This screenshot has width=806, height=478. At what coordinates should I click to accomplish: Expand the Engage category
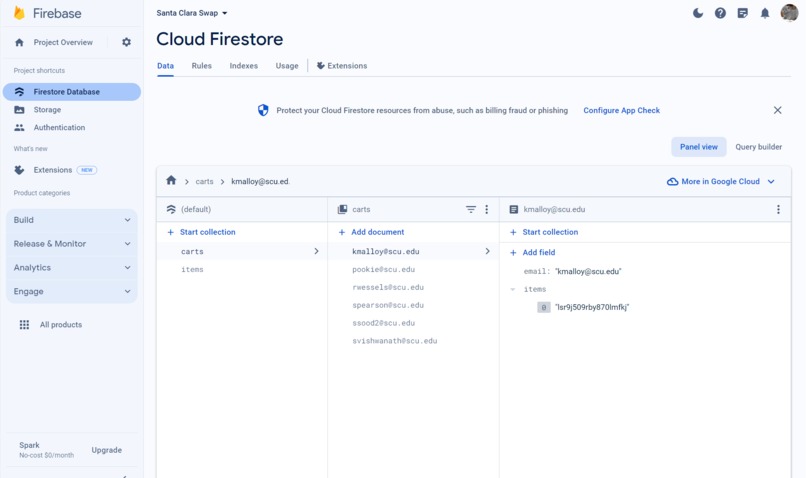[x=71, y=291]
